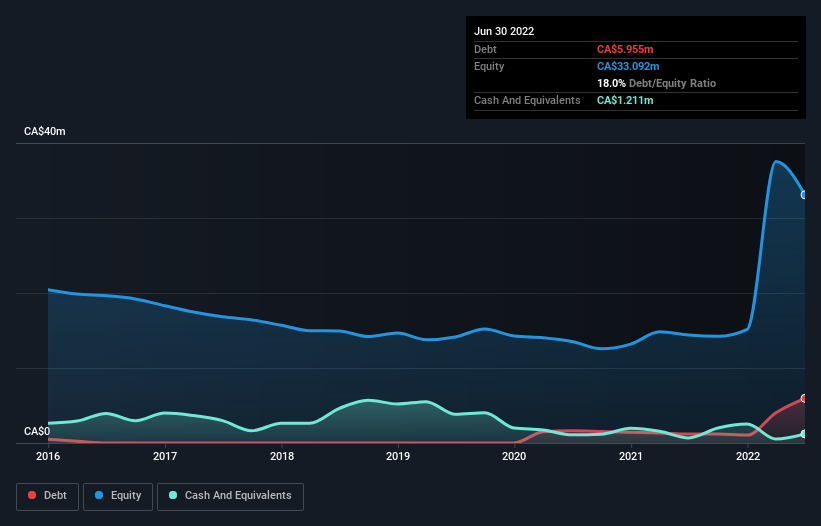The image size is (821, 526).
Task: Click the 2019 x-axis label
Action: pos(398,456)
